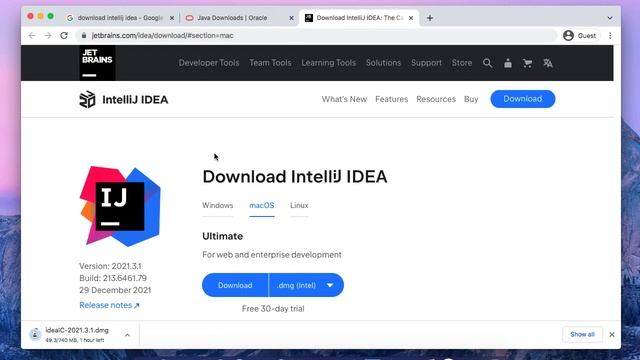Open the Support menu

(x=426, y=63)
